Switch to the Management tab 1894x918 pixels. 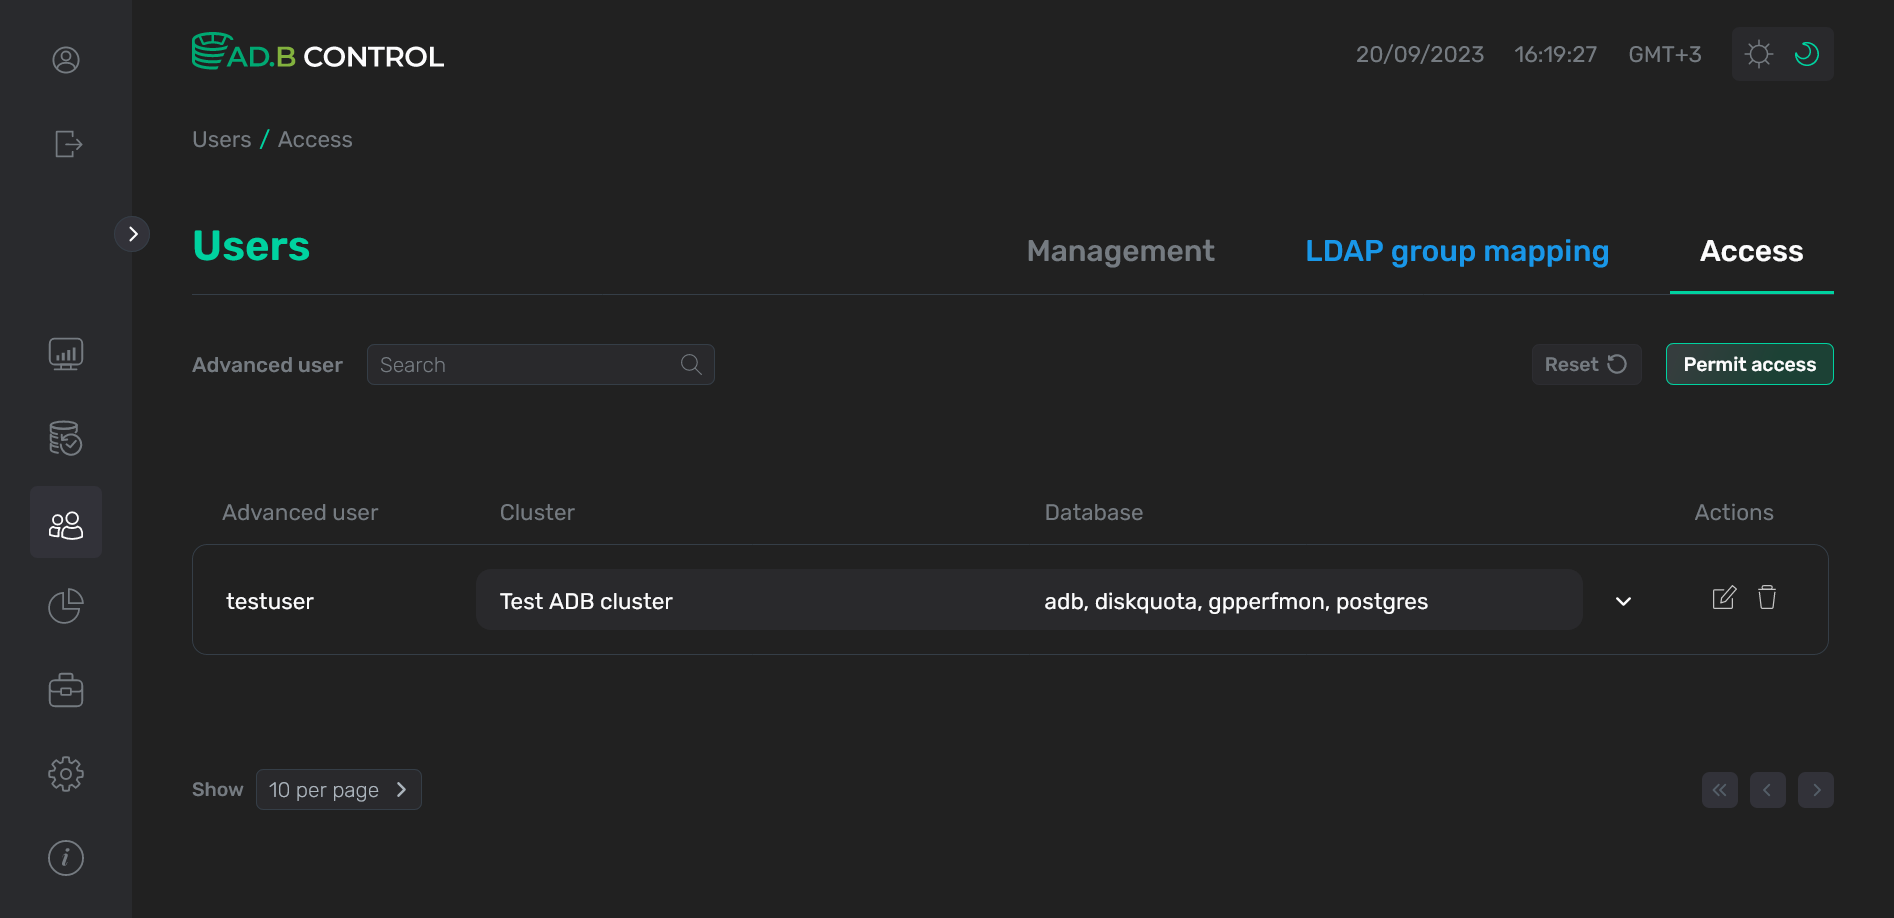tap(1119, 251)
